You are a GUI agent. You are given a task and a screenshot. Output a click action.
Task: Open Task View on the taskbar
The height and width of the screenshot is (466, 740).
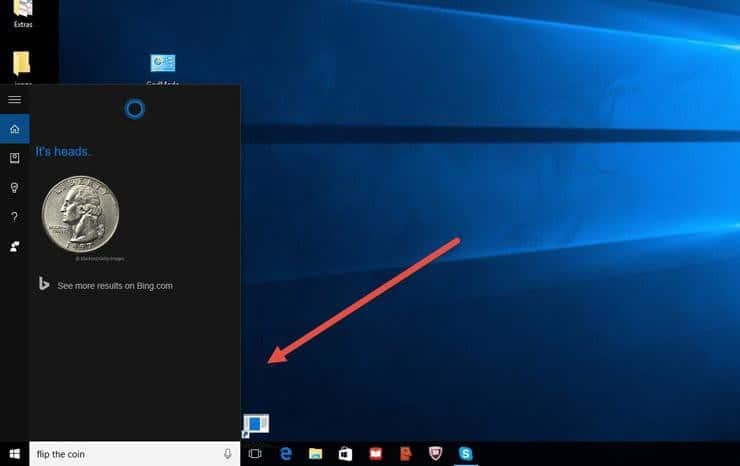(x=255, y=454)
